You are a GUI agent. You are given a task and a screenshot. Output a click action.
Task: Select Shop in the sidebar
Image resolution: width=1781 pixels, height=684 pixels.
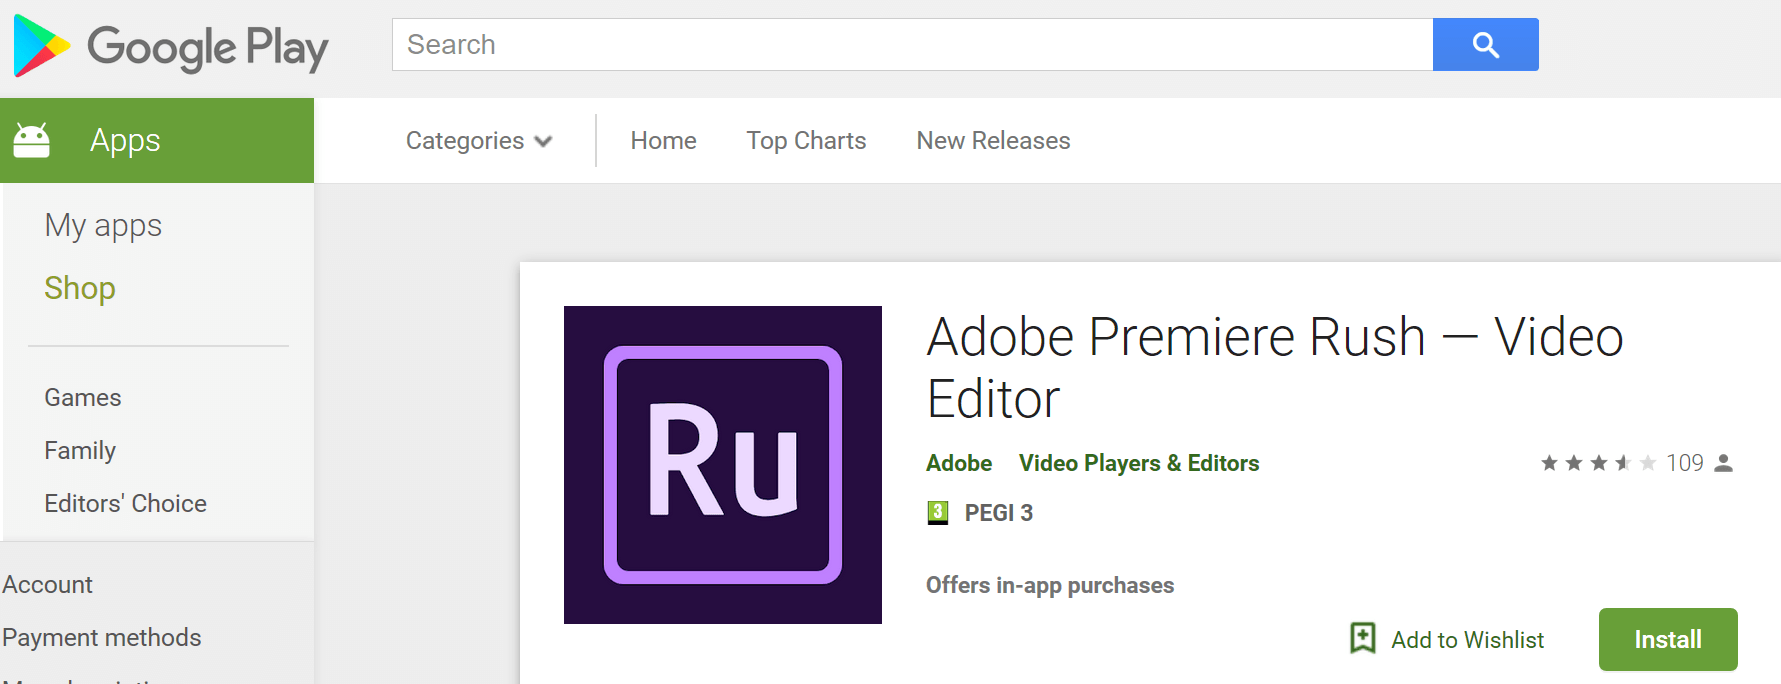pos(80,288)
